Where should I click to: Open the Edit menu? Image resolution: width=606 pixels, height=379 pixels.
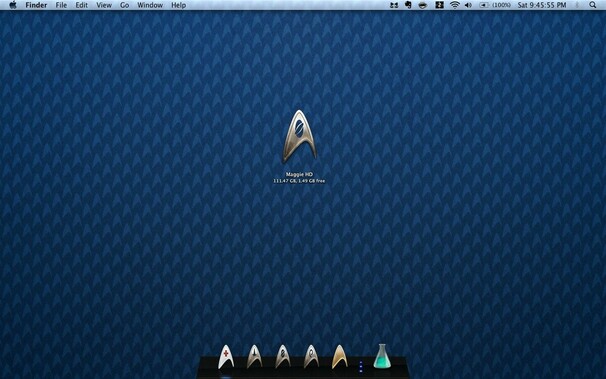click(x=82, y=5)
